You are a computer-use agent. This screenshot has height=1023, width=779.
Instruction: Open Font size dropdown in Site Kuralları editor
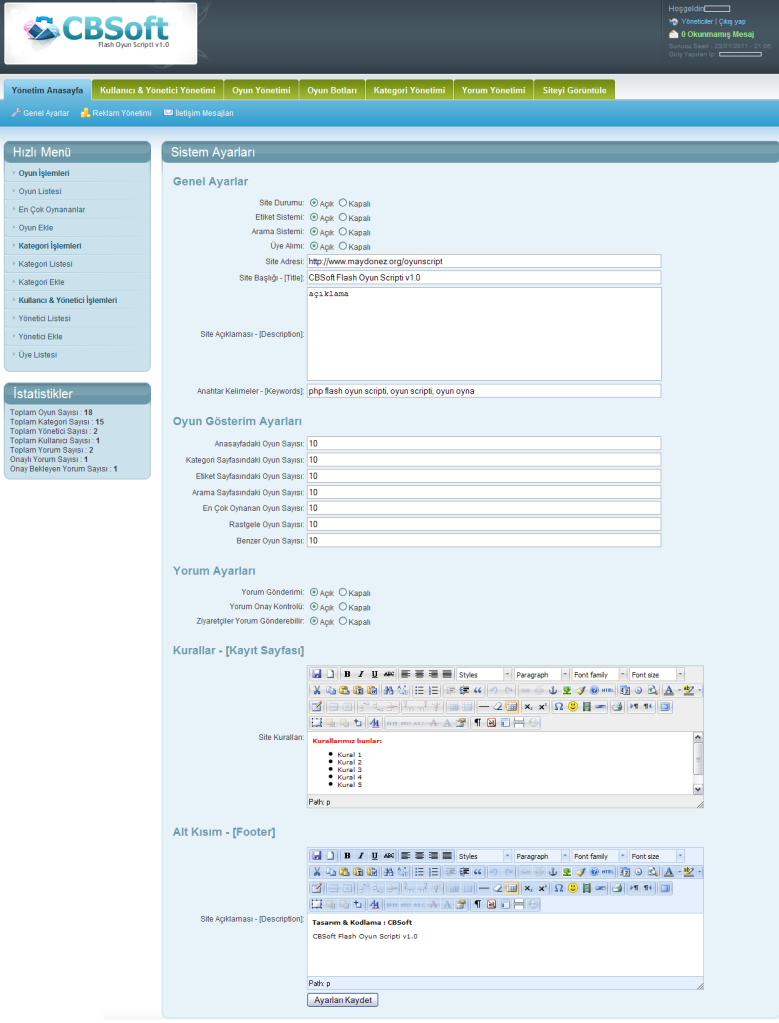[x=656, y=674]
